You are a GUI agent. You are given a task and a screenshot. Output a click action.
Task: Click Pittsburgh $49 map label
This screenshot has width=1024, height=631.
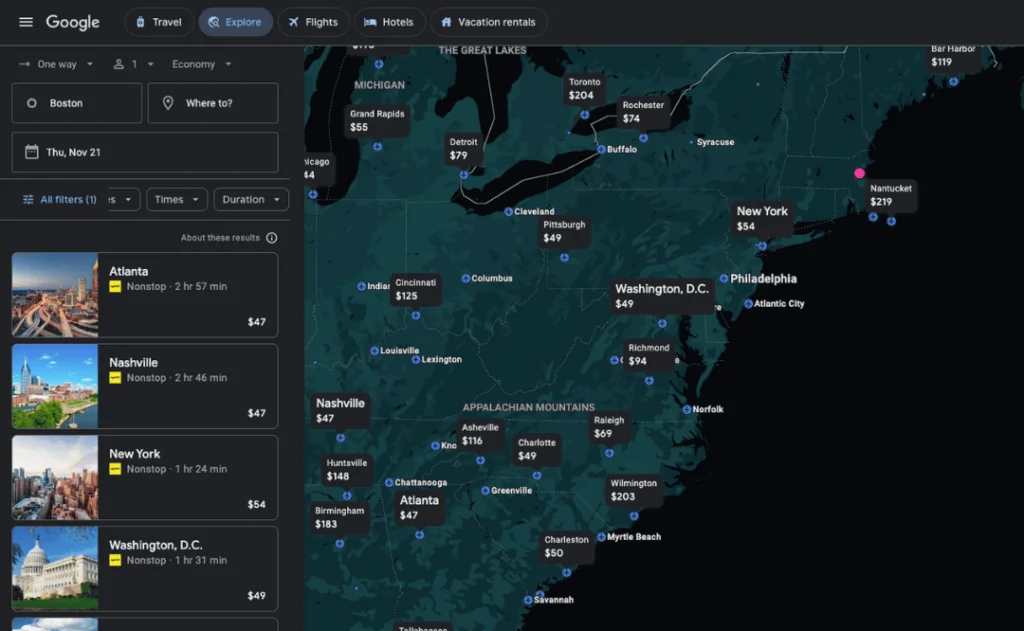[564, 231]
